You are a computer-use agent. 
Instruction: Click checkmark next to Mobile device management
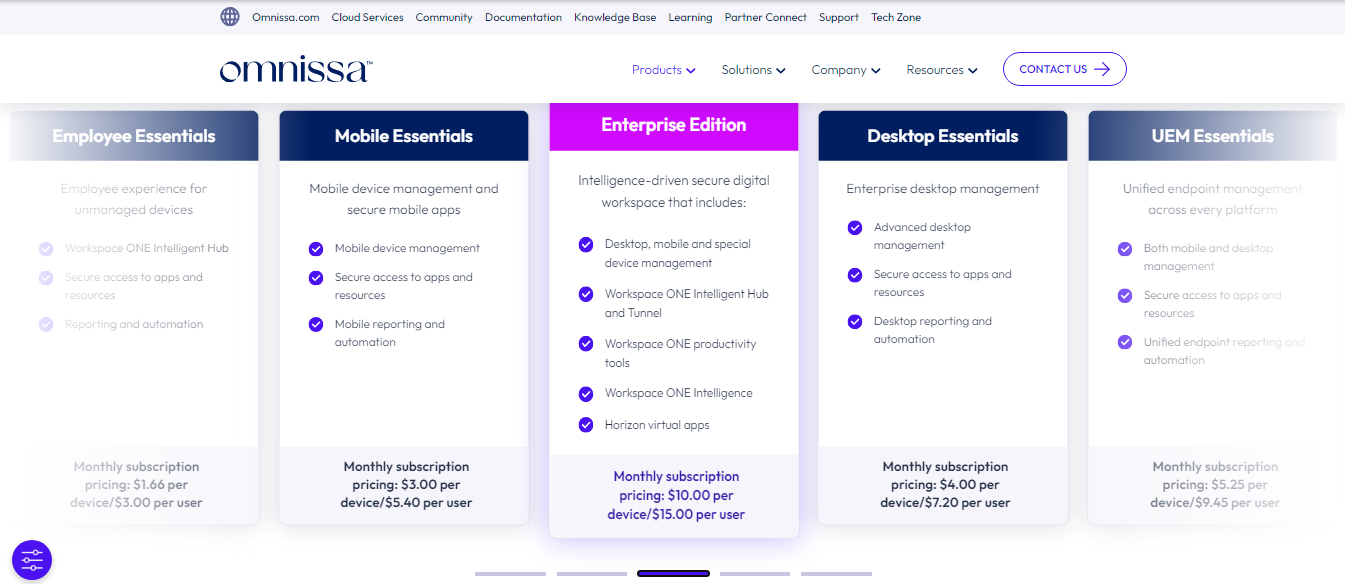tap(316, 248)
